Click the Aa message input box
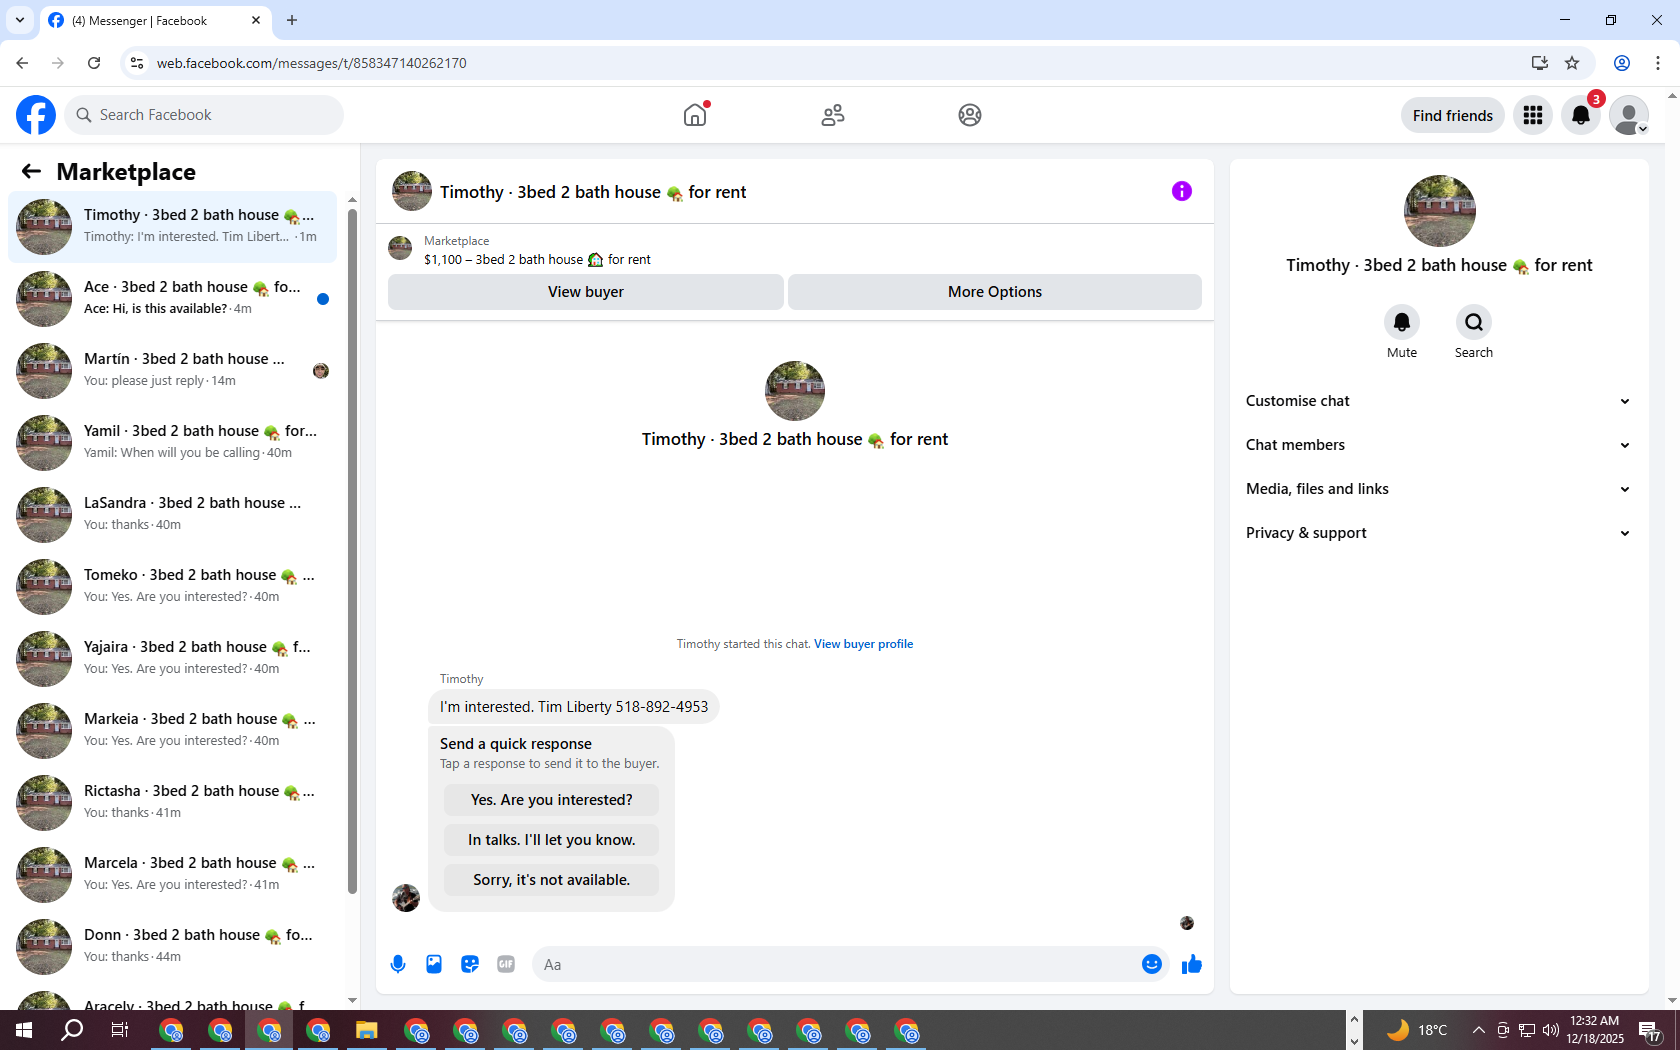The height and width of the screenshot is (1050, 1680). pyautogui.click(x=835, y=964)
